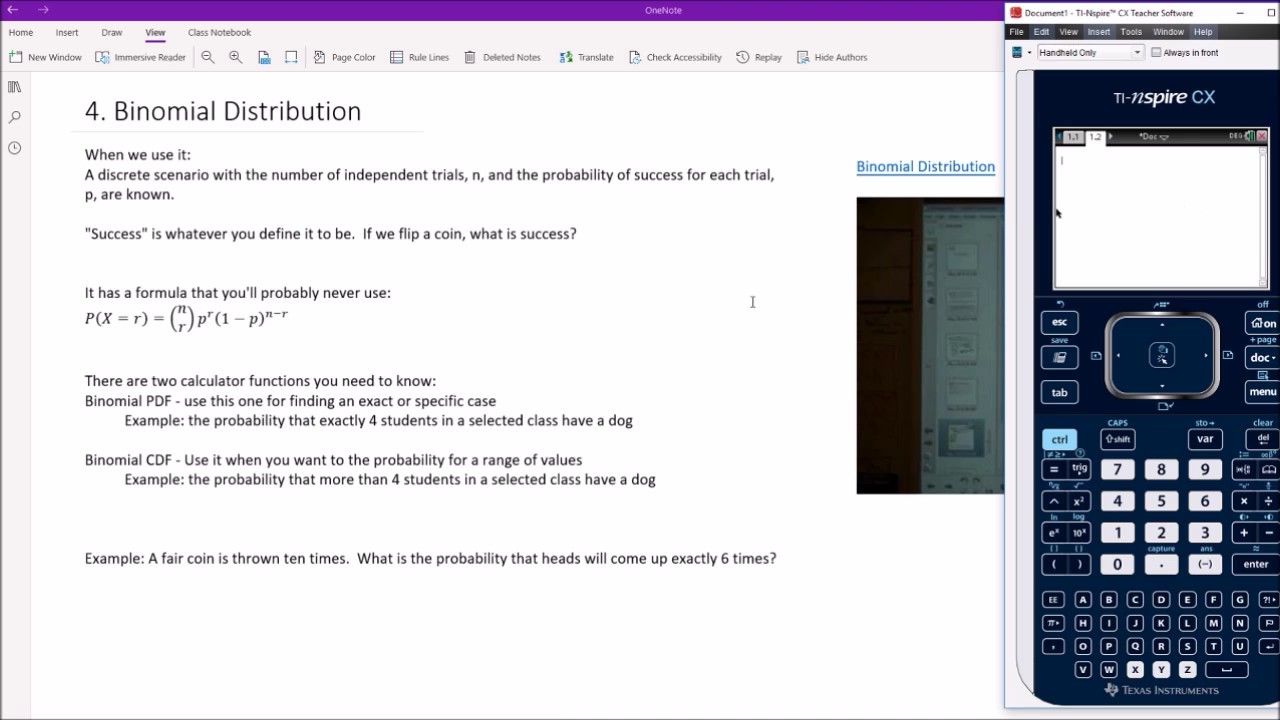View Deleted Notes
The image size is (1280, 720).
click(503, 57)
